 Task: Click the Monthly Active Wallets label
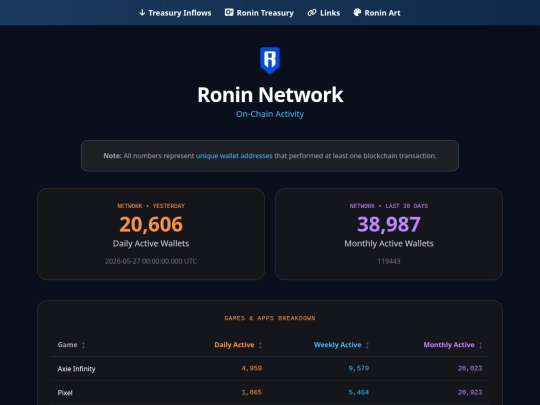(x=389, y=243)
